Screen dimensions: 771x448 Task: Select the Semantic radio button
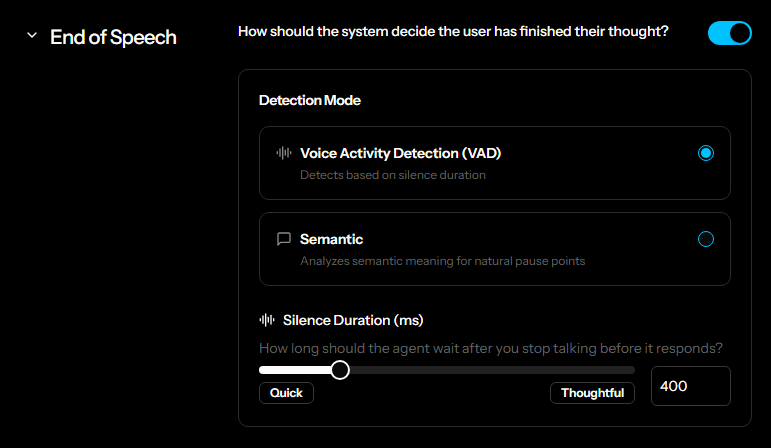pos(706,239)
